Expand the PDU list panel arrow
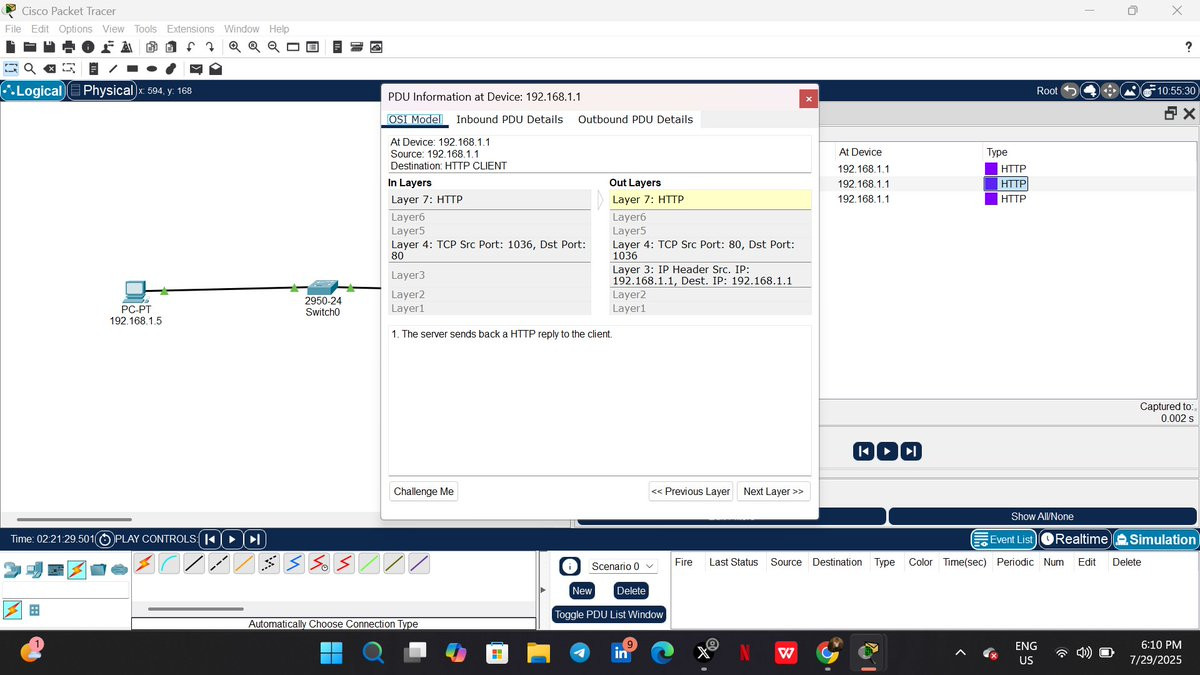Viewport: 1200px width, 675px height. [544, 589]
